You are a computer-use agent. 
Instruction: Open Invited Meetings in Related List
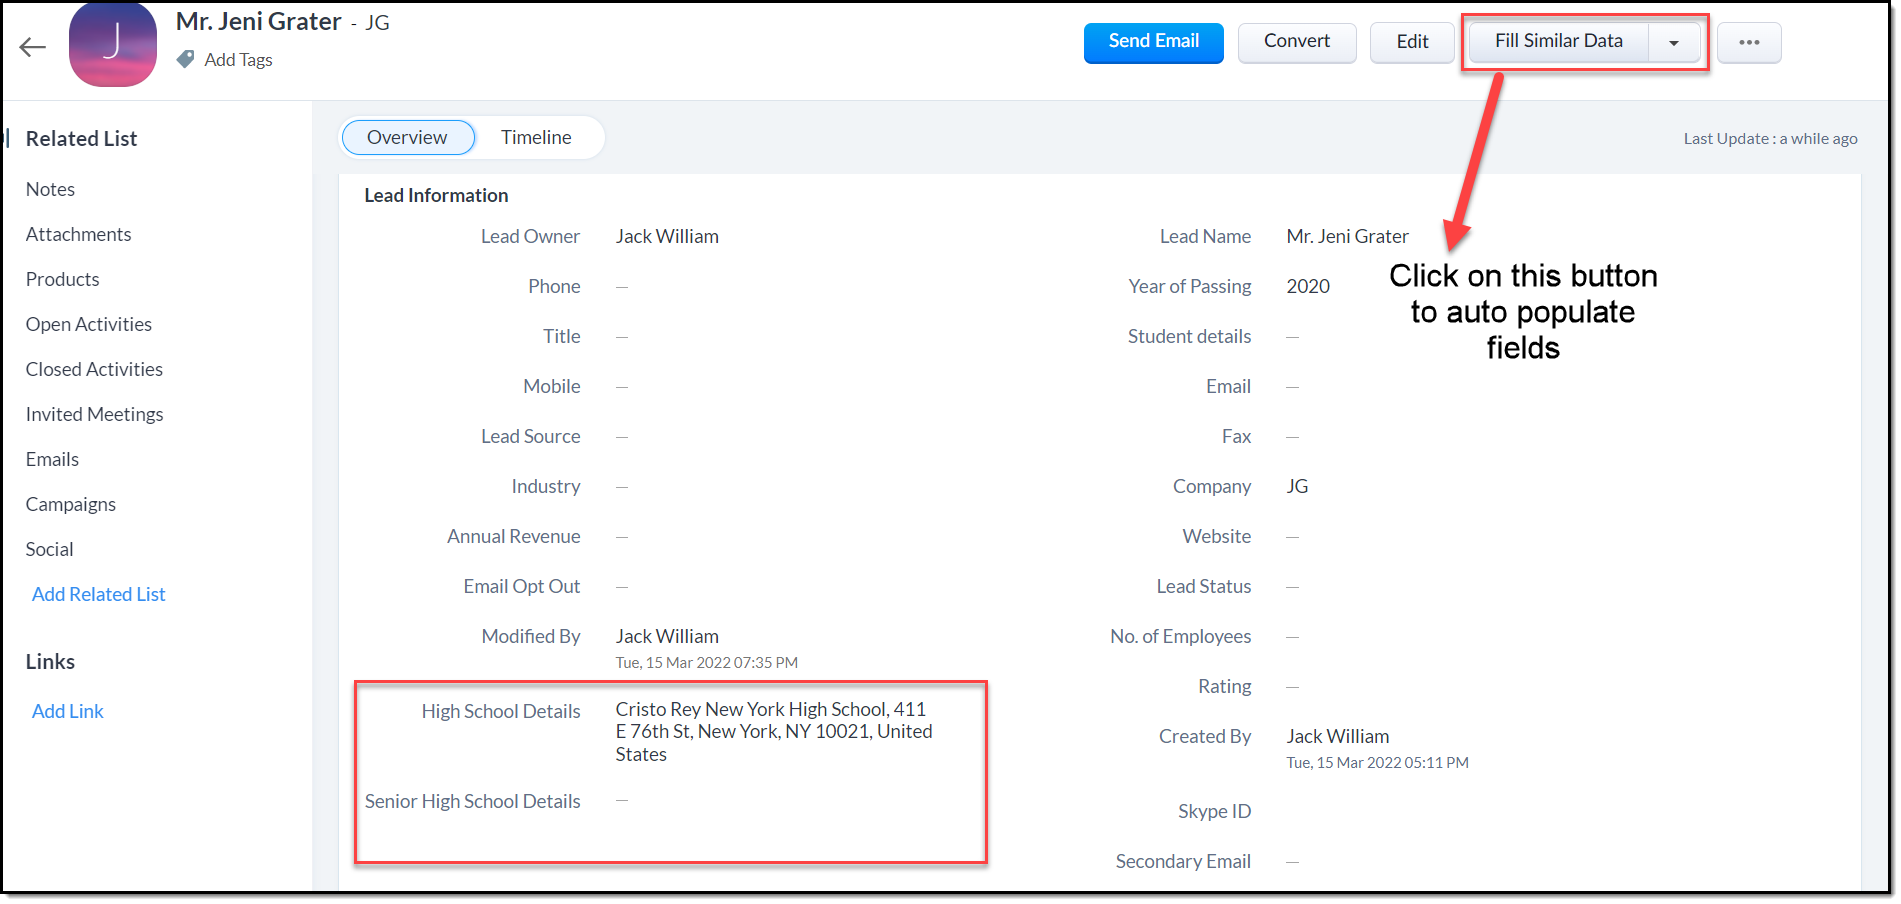[x=94, y=414]
